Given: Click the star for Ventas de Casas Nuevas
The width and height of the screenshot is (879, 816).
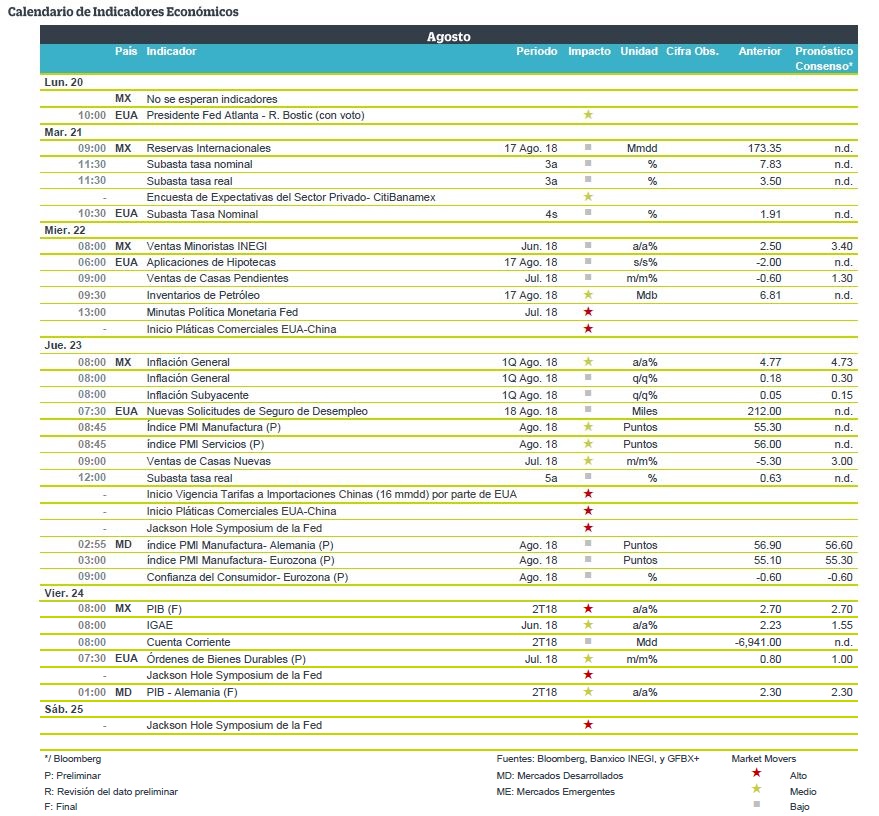Looking at the screenshot, I should [588, 461].
